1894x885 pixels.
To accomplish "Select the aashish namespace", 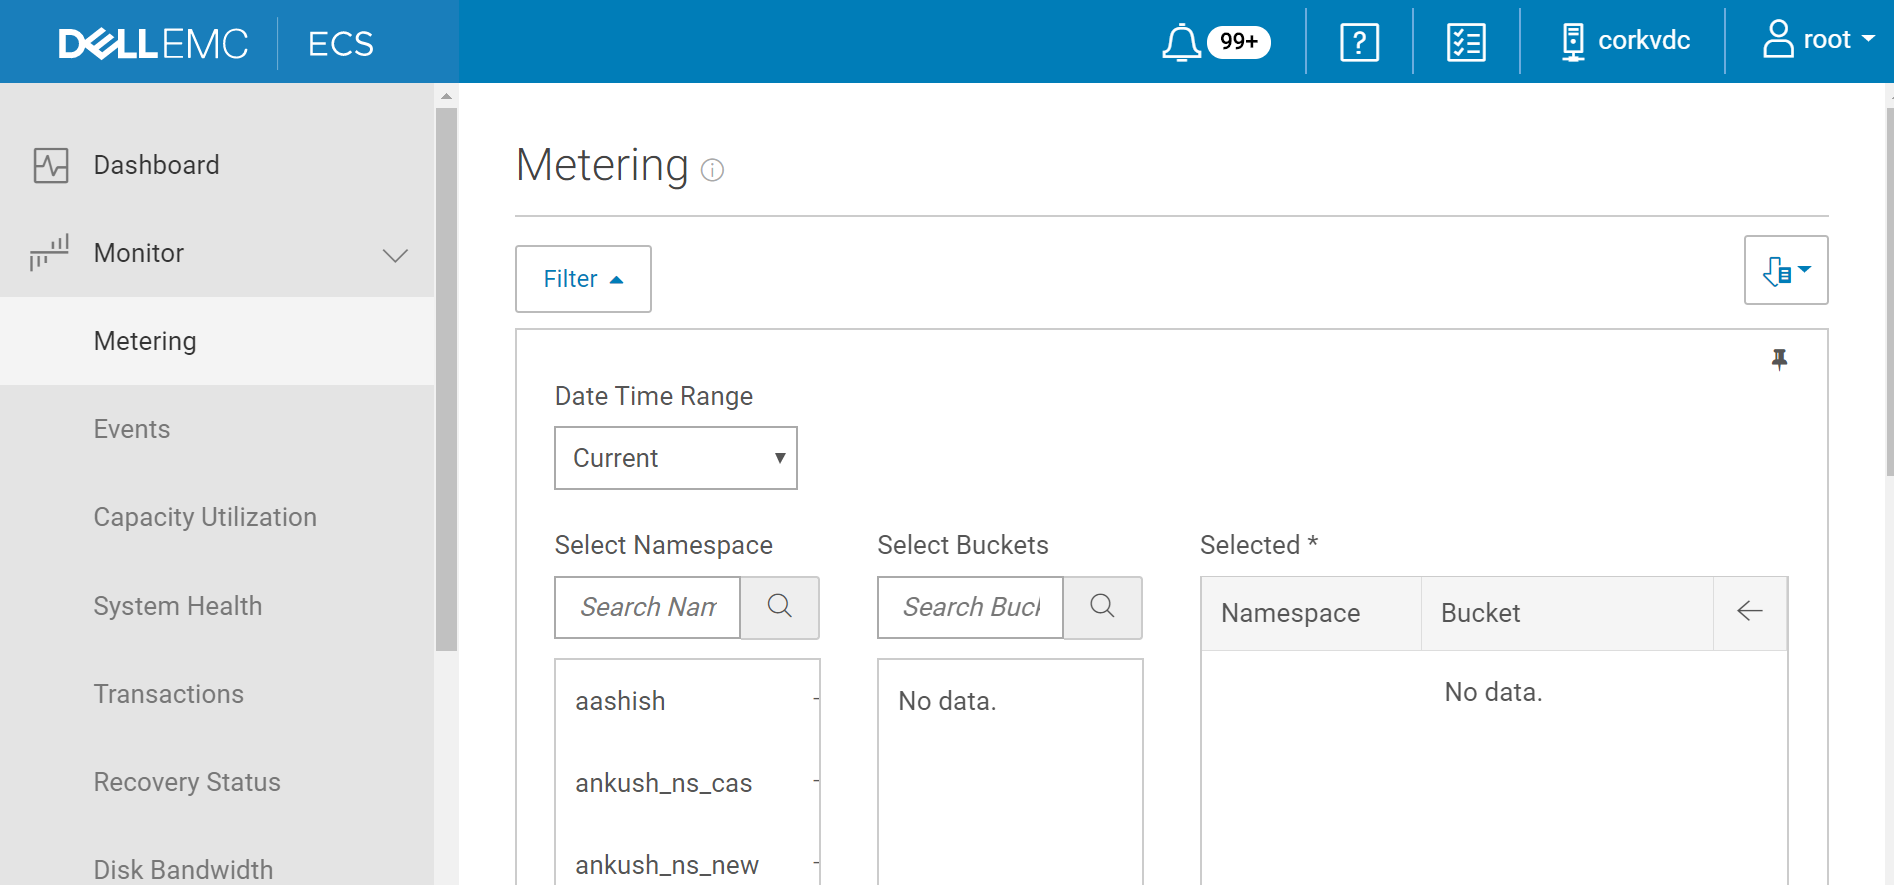I will (620, 701).
